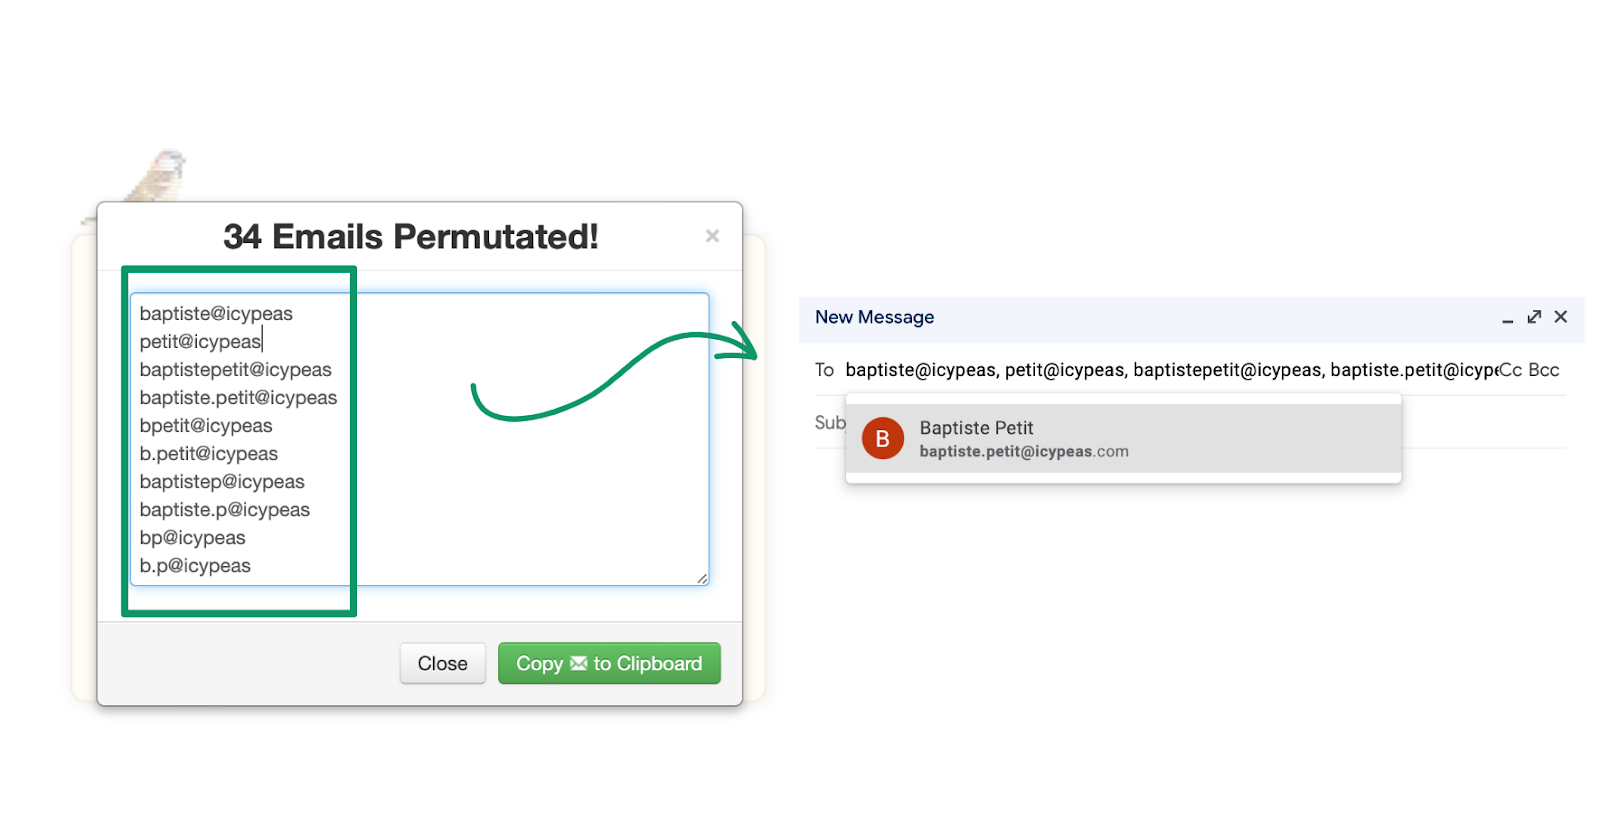The height and width of the screenshot is (839, 1600).
Task: Close the Emails Permutated dialog with the X
Action: (x=712, y=236)
